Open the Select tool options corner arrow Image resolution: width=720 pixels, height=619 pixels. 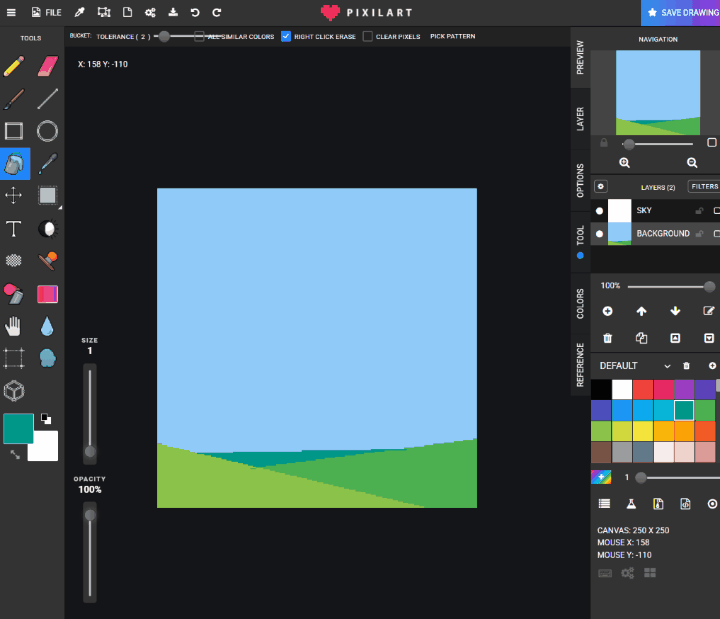pos(60,208)
